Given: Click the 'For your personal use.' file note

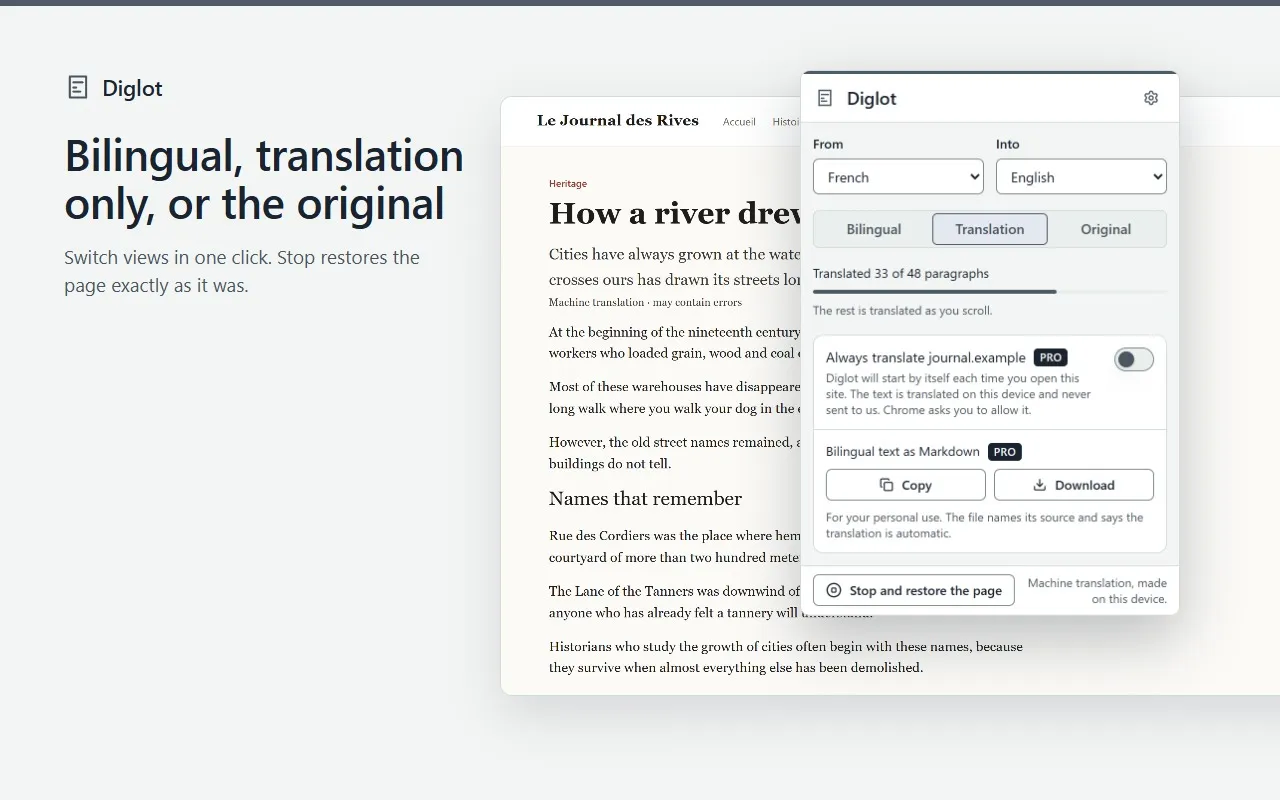Looking at the screenshot, I should click(x=985, y=525).
